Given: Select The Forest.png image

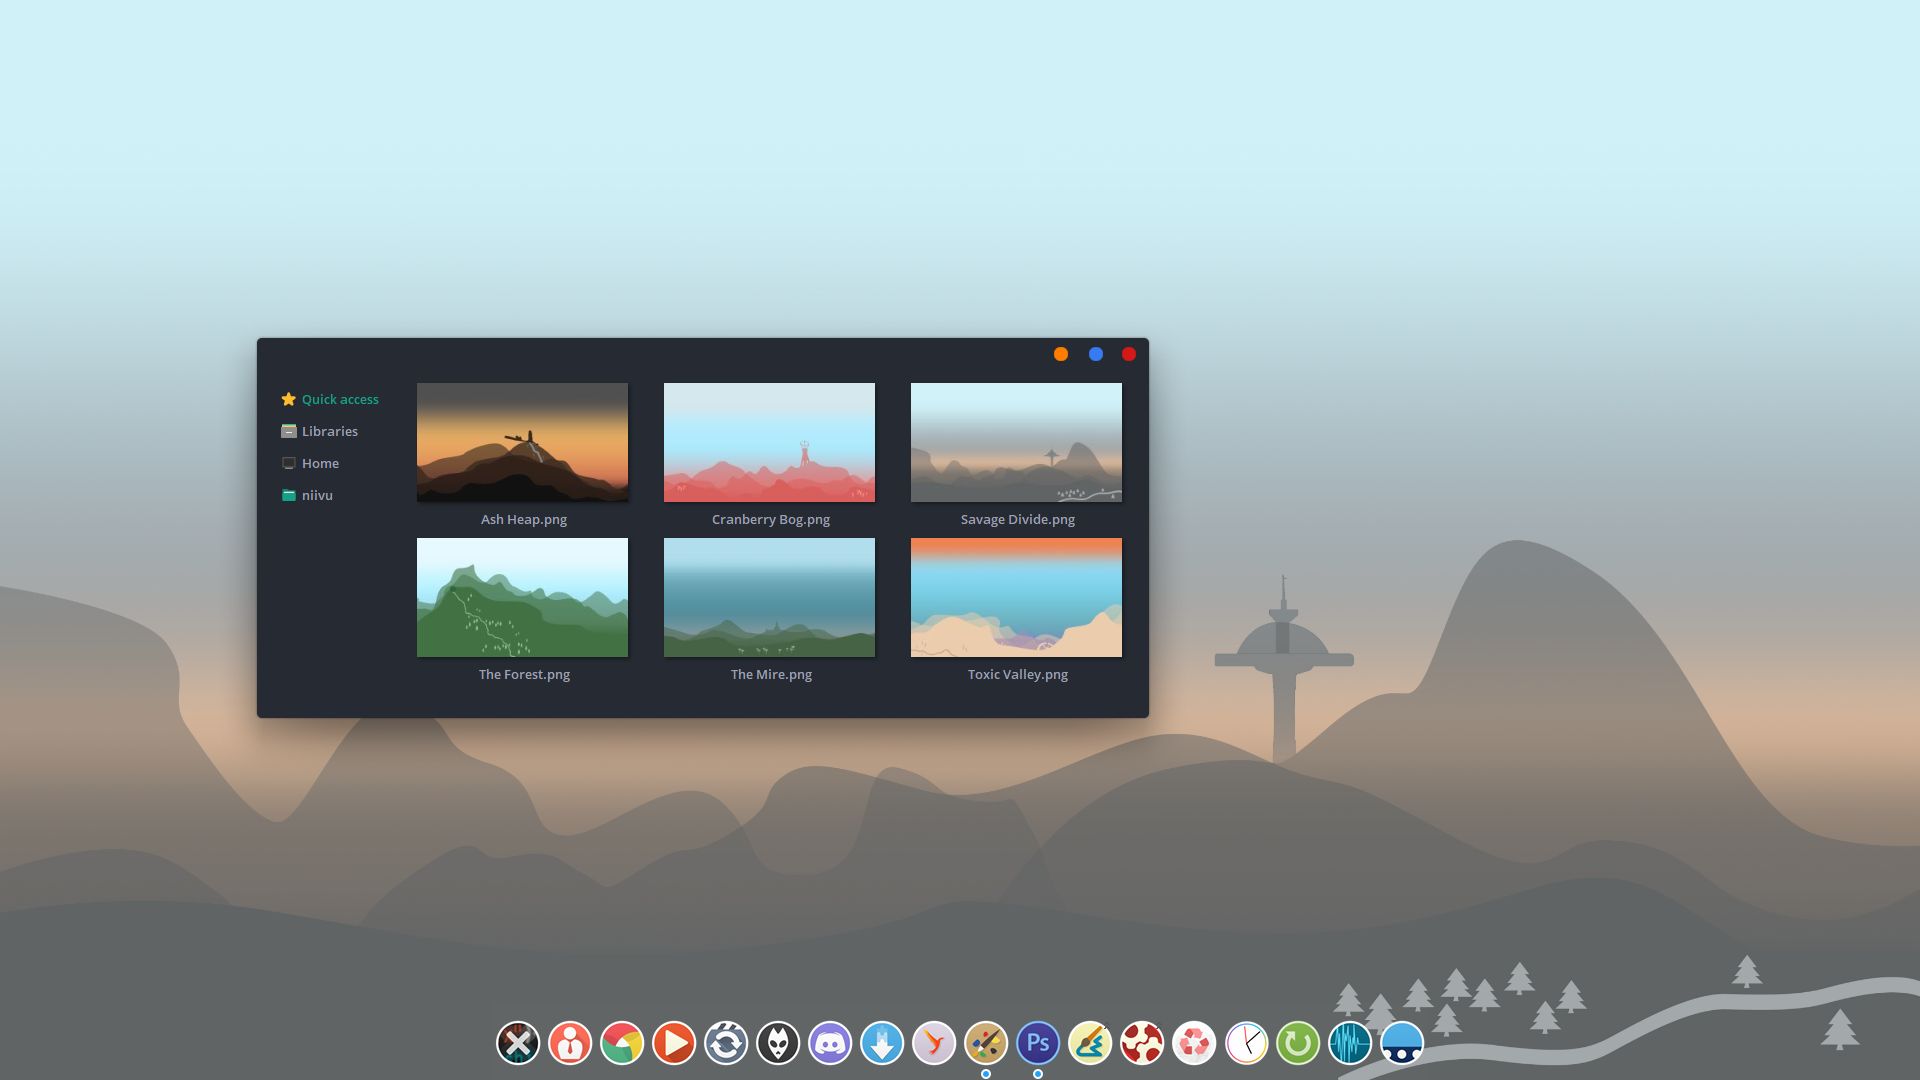Looking at the screenshot, I should [522, 597].
